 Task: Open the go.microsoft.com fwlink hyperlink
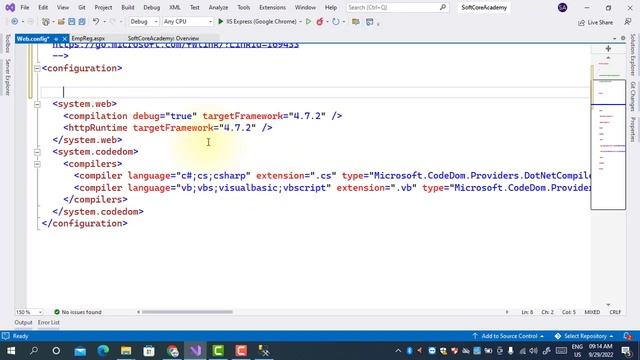click(176, 45)
